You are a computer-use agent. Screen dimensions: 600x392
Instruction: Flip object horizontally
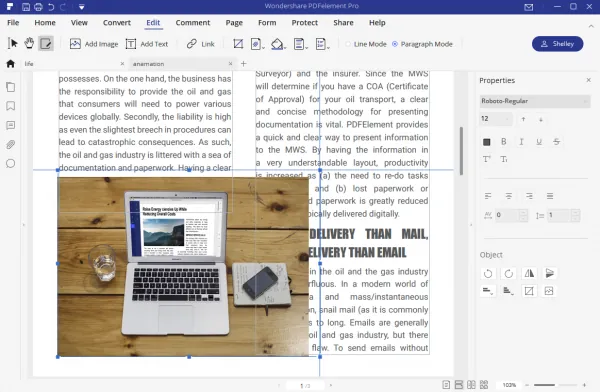click(529, 273)
